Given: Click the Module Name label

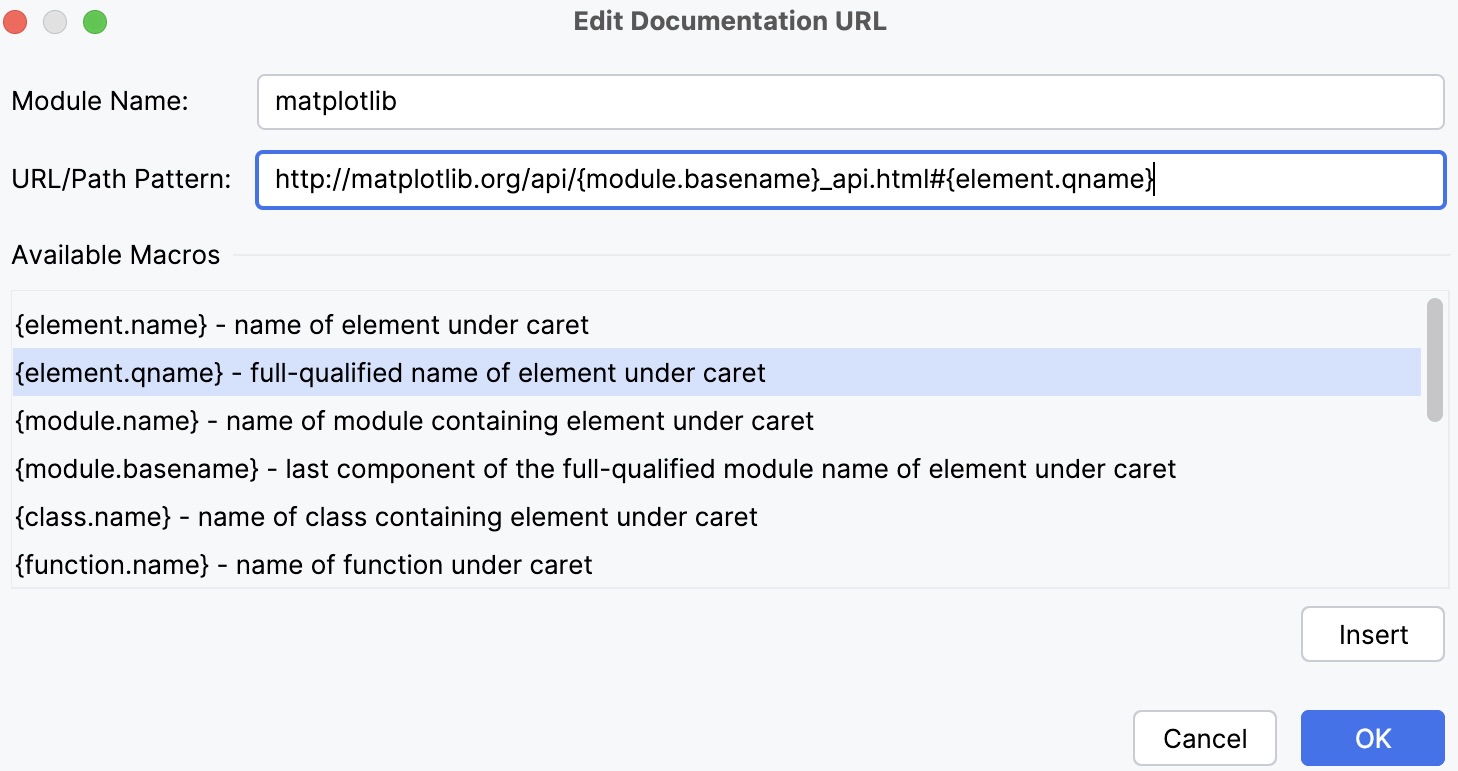Looking at the screenshot, I should [100, 101].
